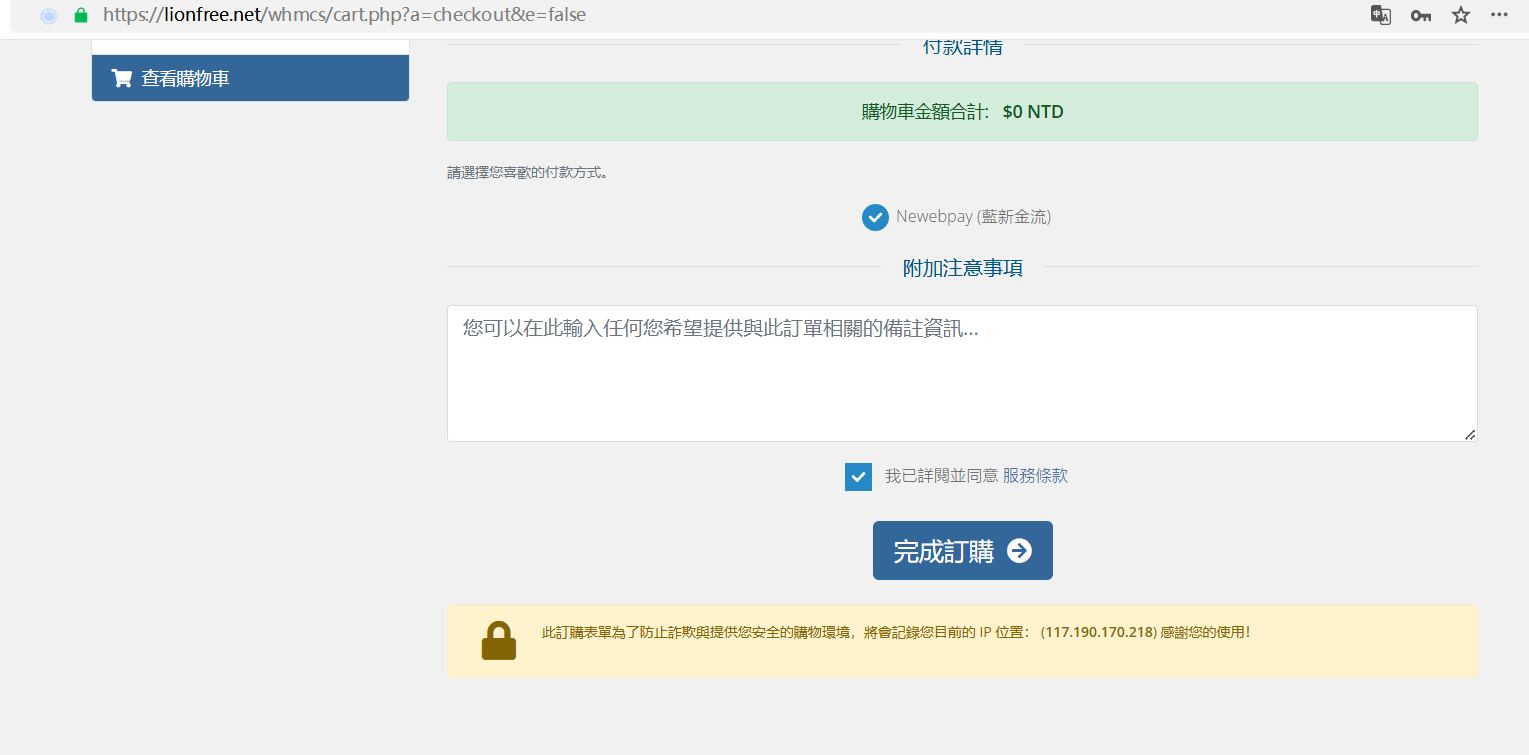Click the IP address 117.190.170.218 text
The height and width of the screenshot is (755, 1529).
[x=1099, y=632]
